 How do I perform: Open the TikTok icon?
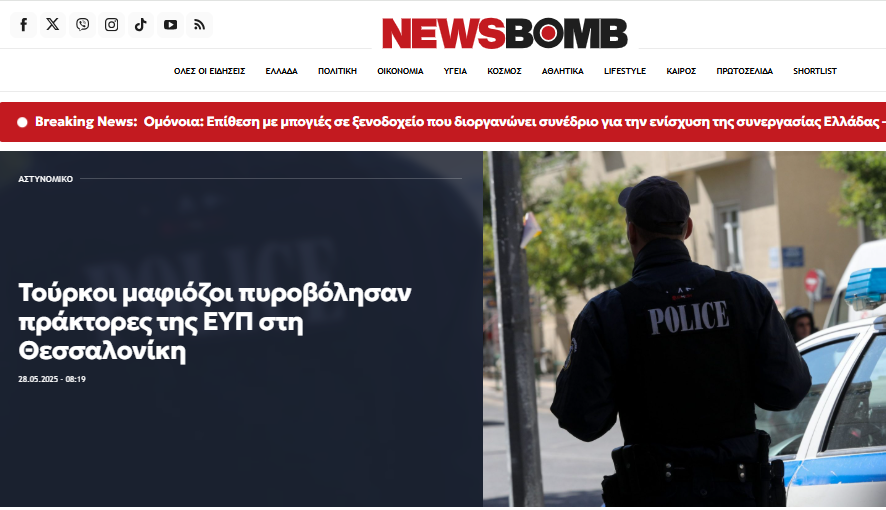pyautogui.click(x=141, y=25)
